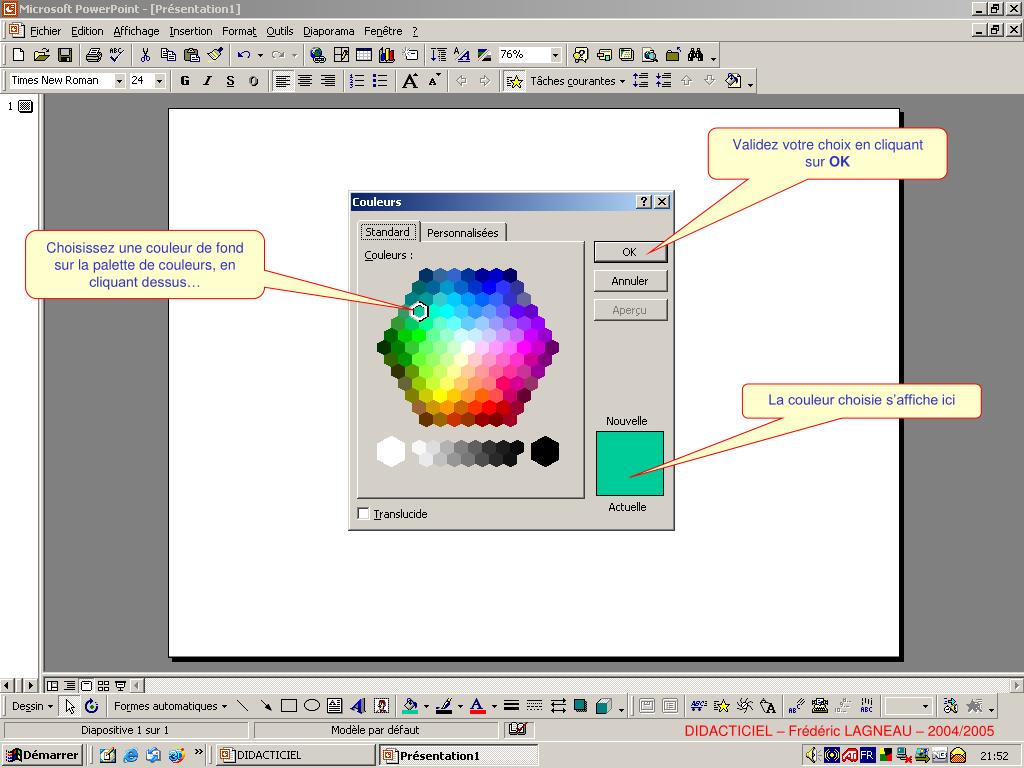Activate the format painter brush
The height and width of the screenshot is (768, 1024).
pos(215,55)
